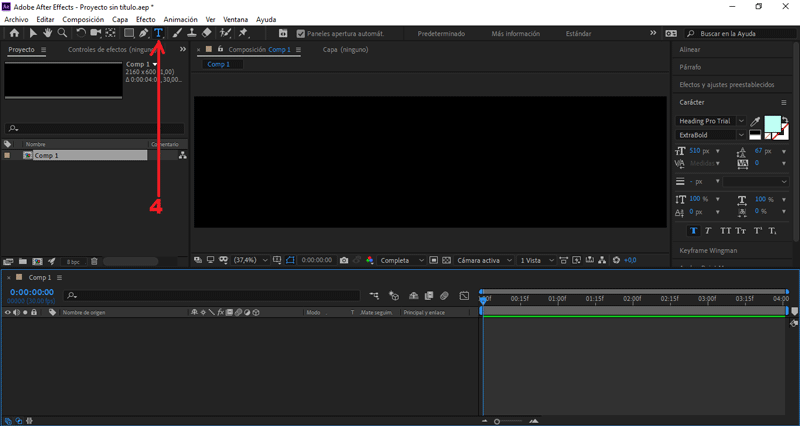
Task: Expand workspace list with double chevron
Action: click(653, 33)
